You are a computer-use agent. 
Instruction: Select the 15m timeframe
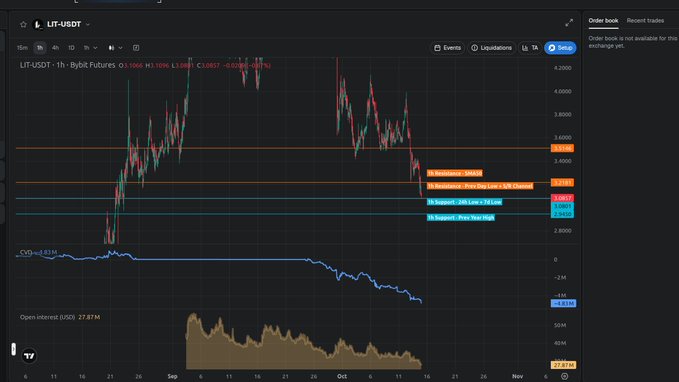tap(22, 48)
